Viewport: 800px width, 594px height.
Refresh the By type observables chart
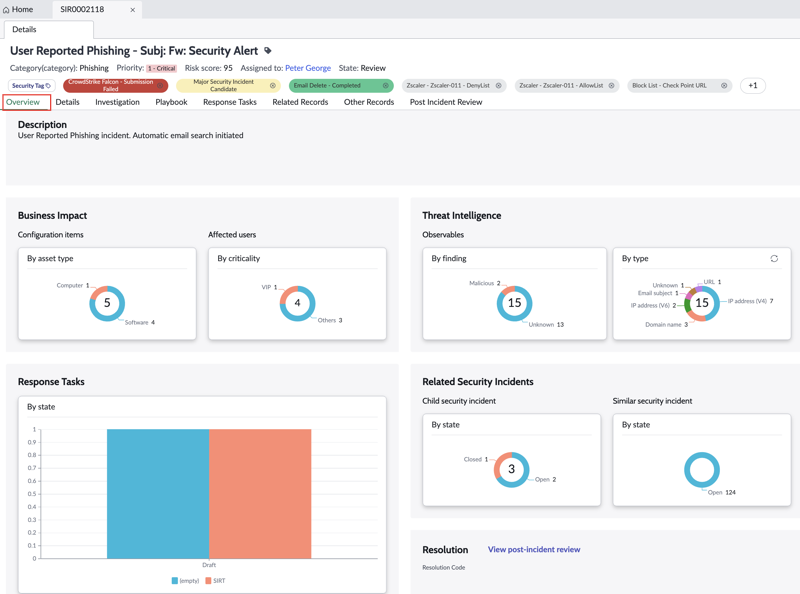774,259
